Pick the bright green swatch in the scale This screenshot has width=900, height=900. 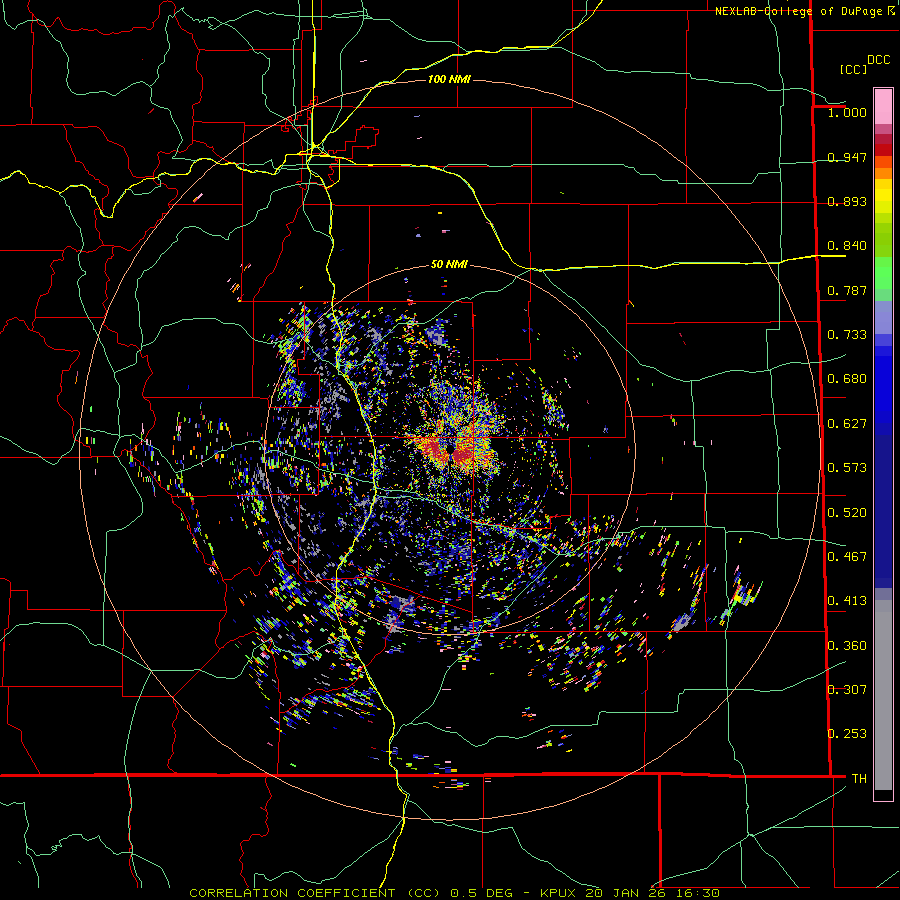(x=883, y=273)
